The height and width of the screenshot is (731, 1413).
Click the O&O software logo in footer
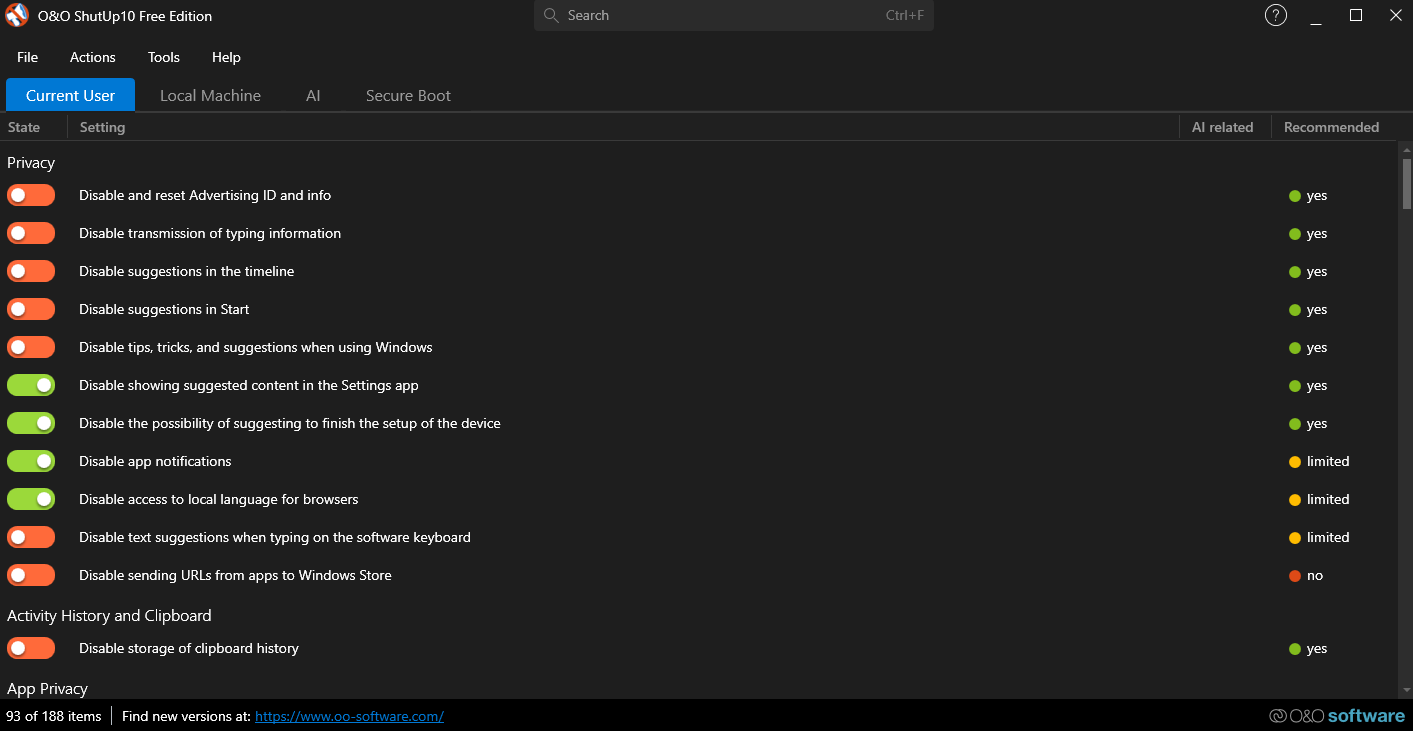point(1337,716)
